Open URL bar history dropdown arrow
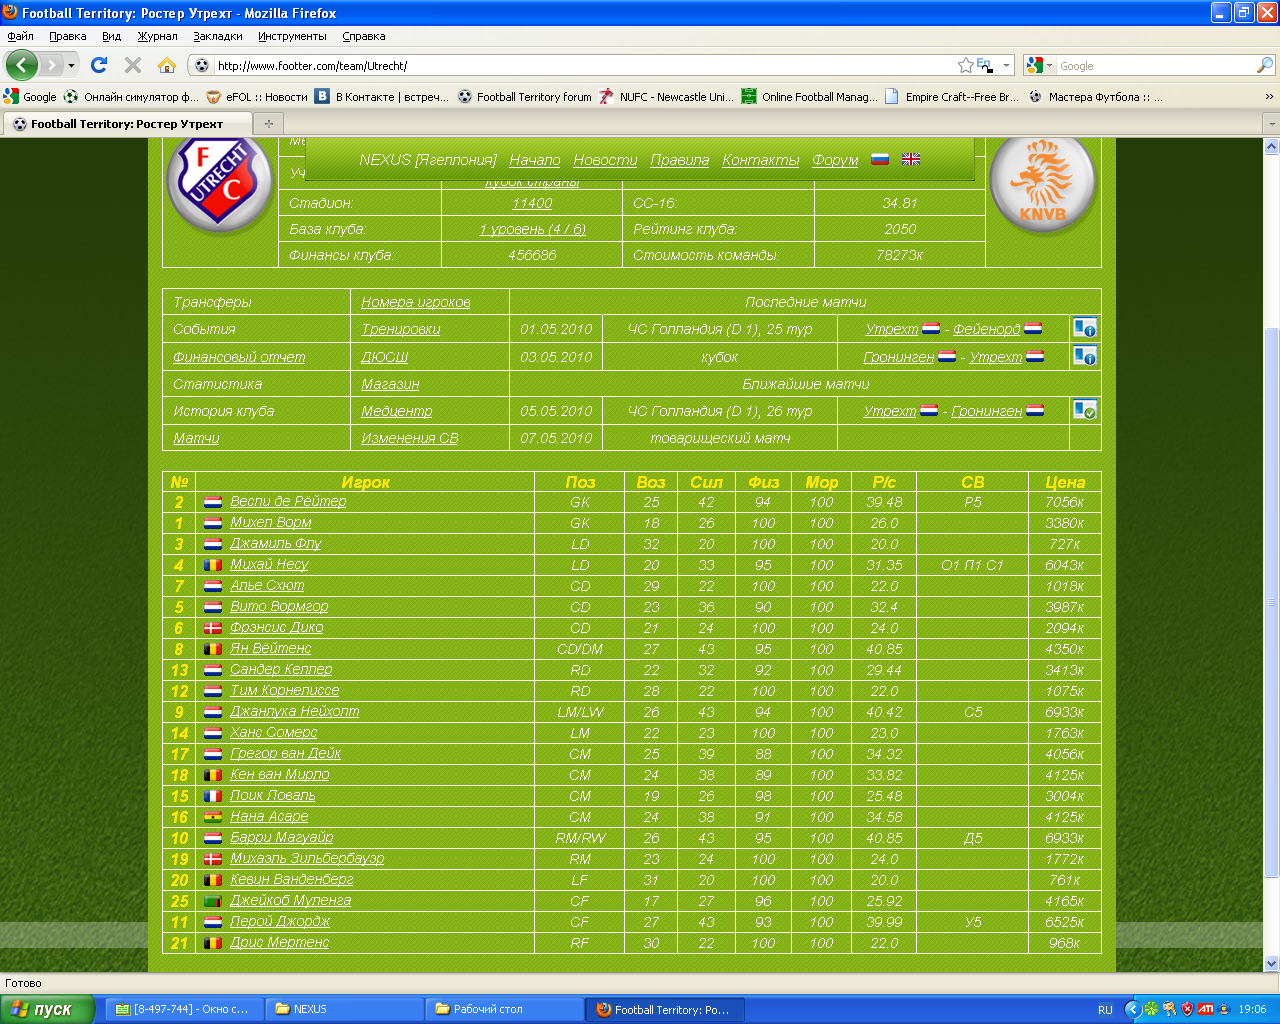1280x1024 pixels. click(1006, 65)
